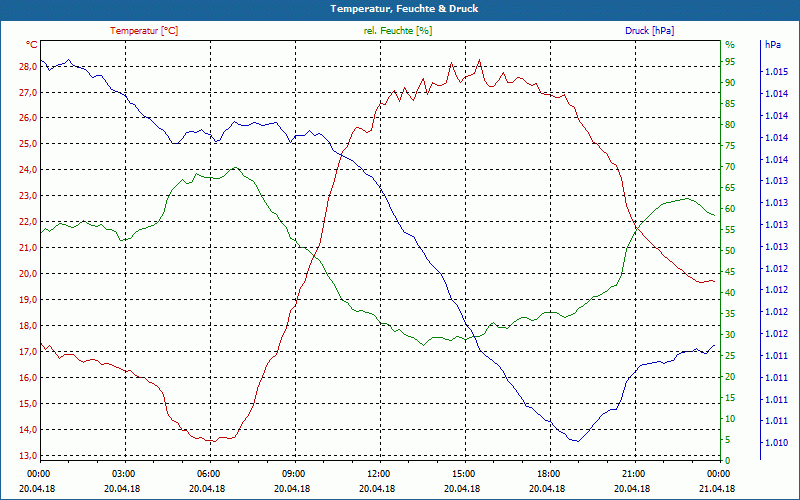
Task: Click the 27,0 temperature tick label
Action: click(x=26, y=92)
